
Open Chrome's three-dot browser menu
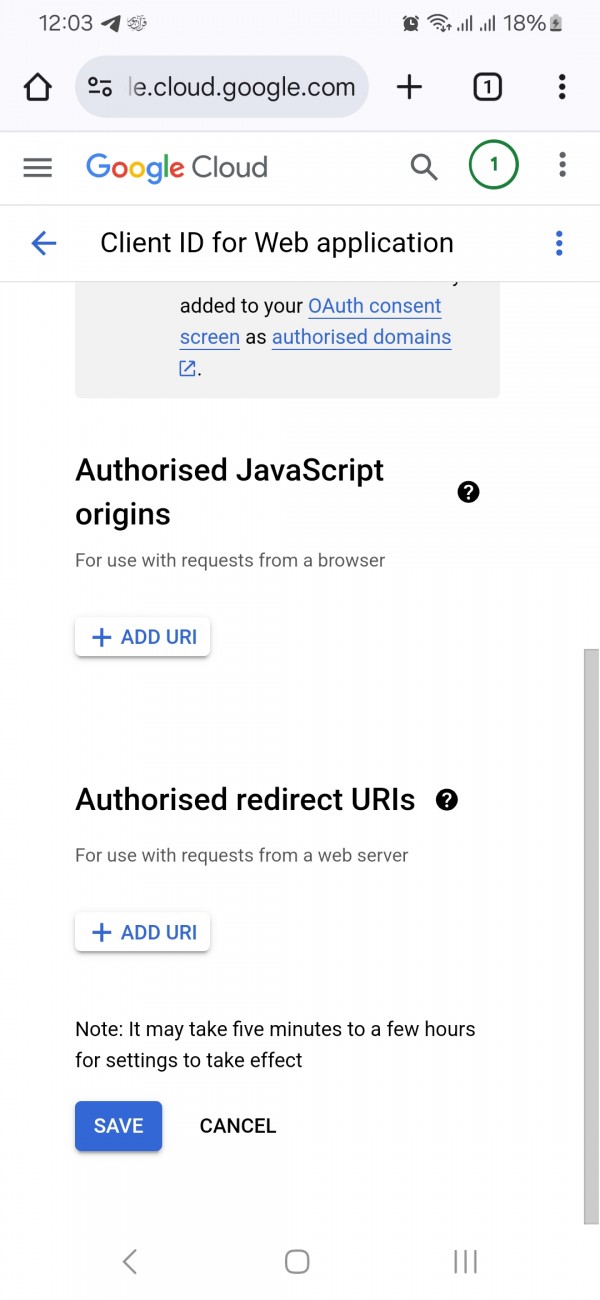pos(562,87)
